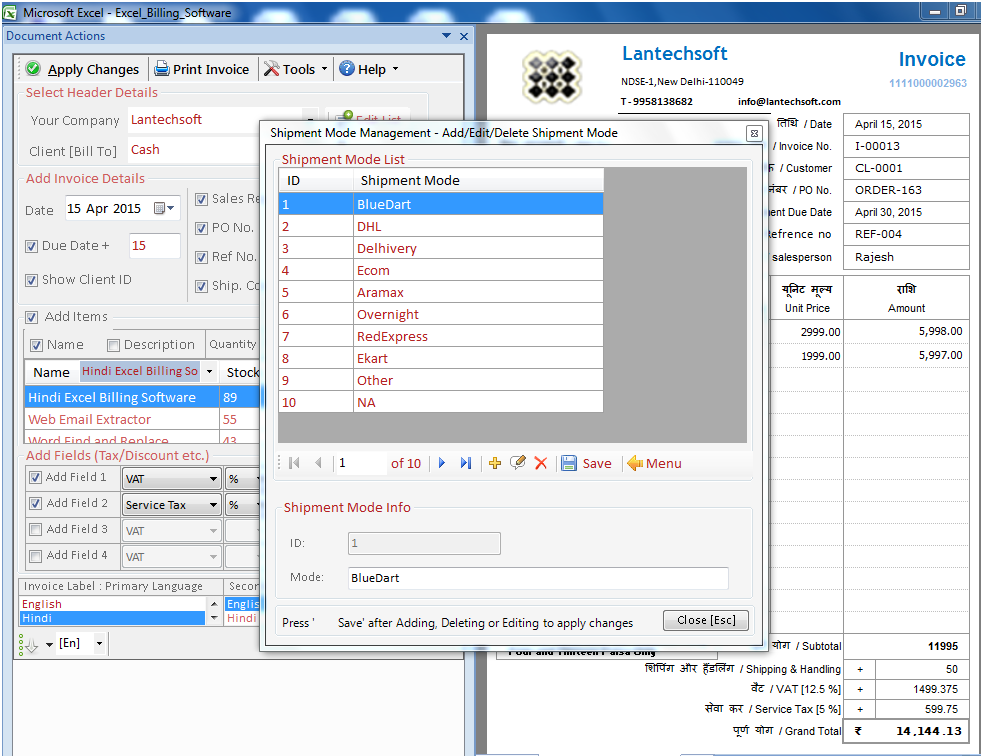Open the item Name combo box dropdown
The width and height of the screenshot is (981, 756).
coord(209,372)
